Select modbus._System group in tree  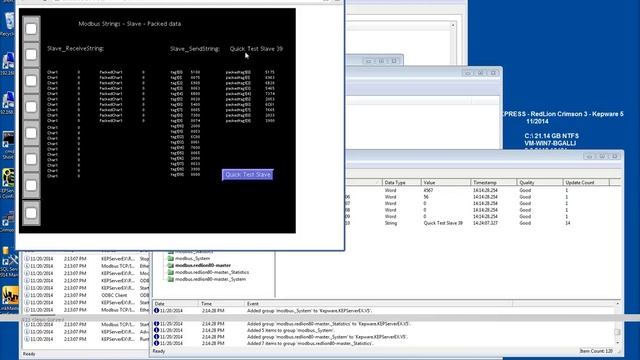coord(192,258)
